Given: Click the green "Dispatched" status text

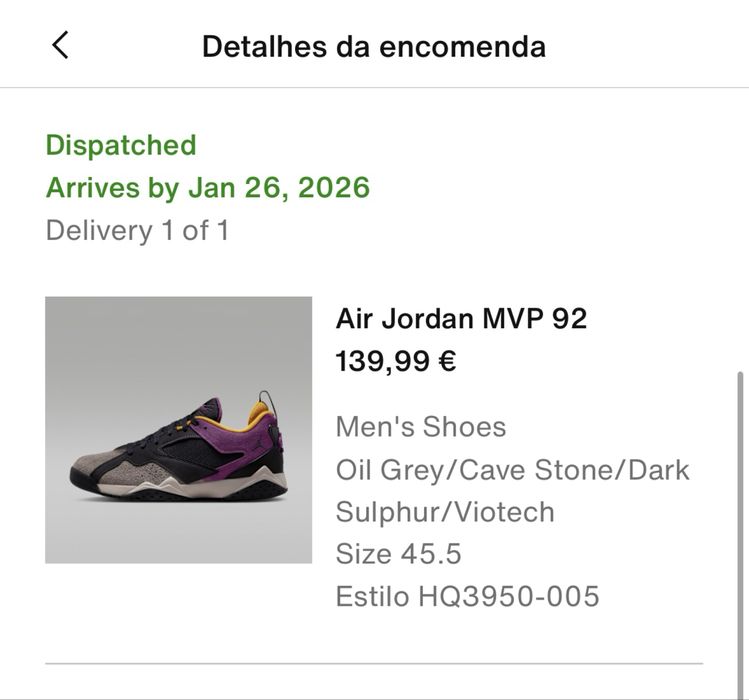Looking at the screenshot, I should (121, 145).
